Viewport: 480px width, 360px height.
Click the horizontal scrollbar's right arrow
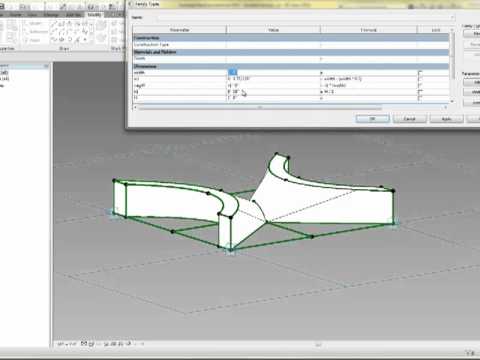(446, 107)
